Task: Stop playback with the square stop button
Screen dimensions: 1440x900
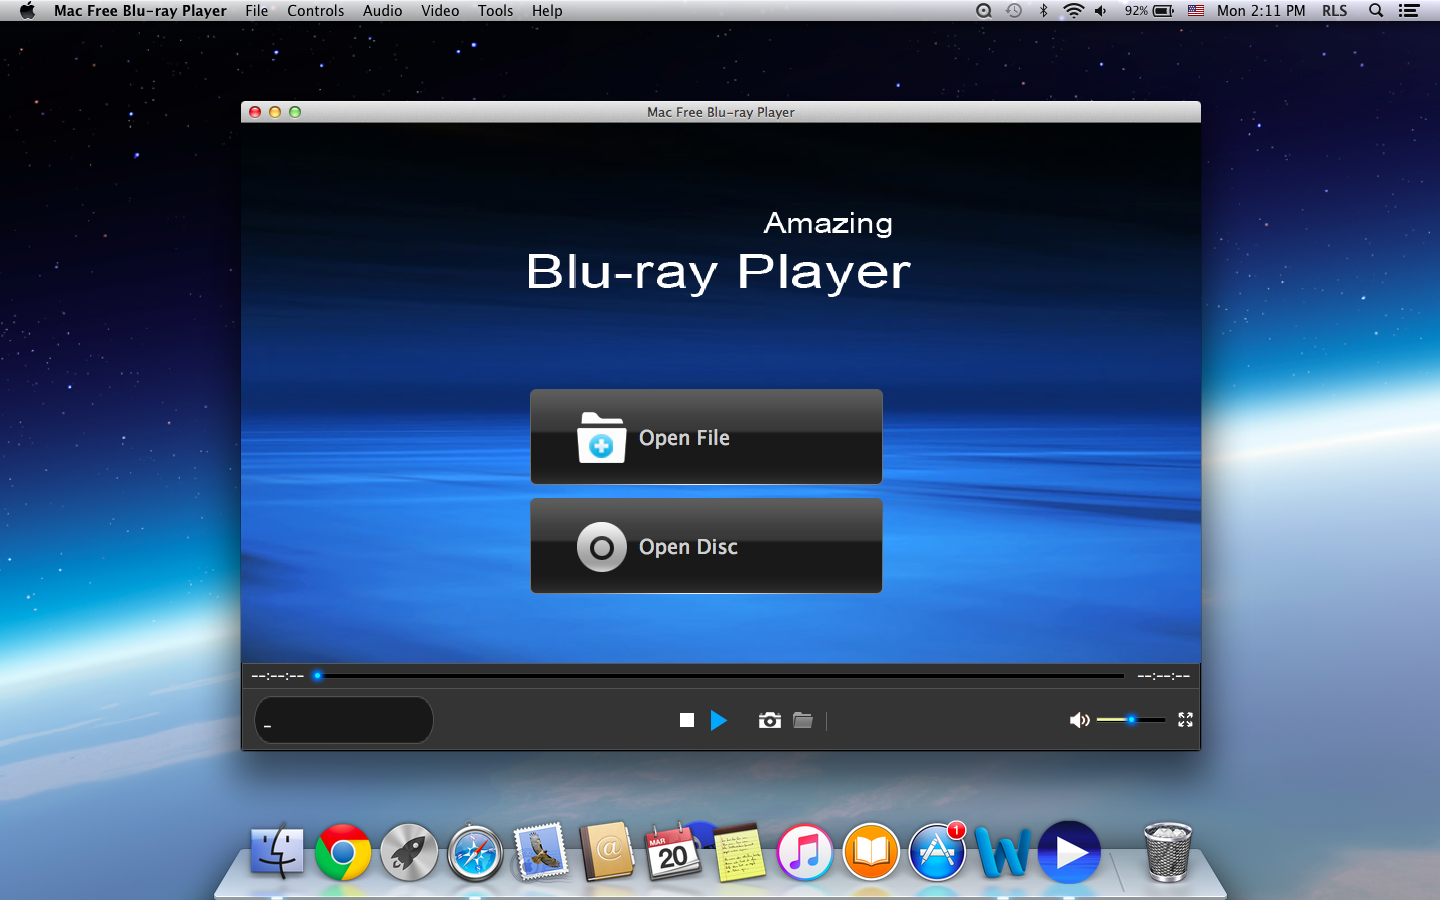Action: click(687, 720)
